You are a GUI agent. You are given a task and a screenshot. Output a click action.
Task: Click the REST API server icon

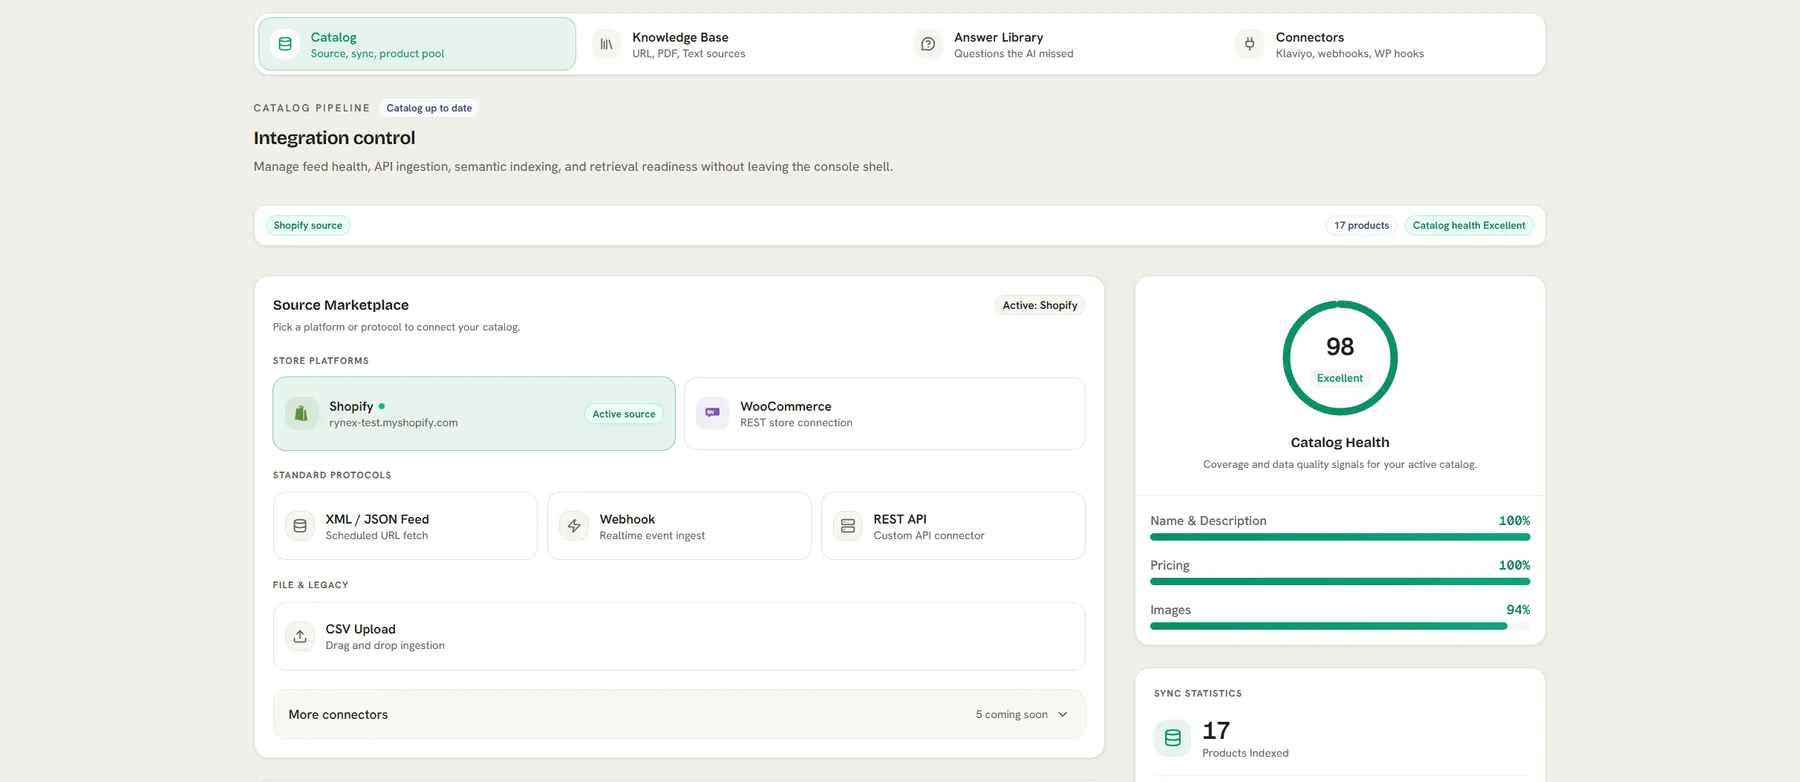tap(848, 526)
